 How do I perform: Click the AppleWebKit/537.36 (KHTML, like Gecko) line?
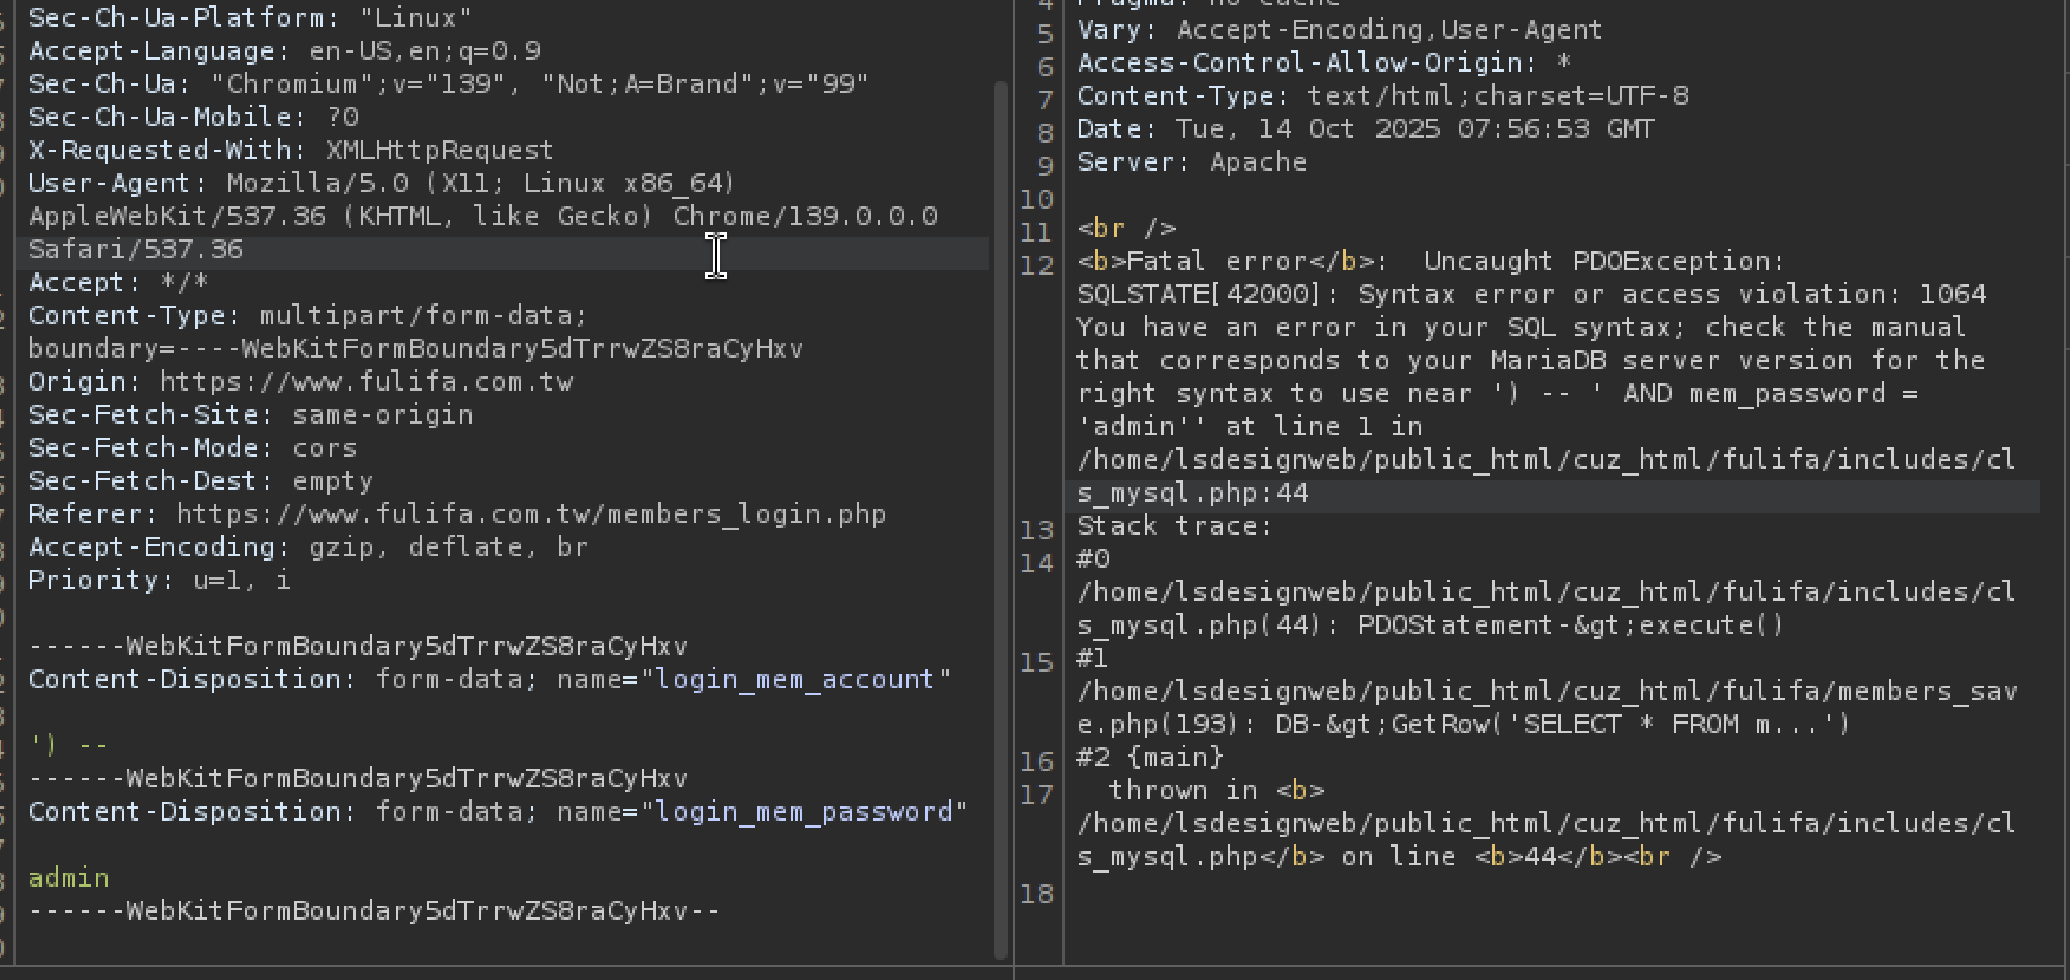[x=483, y=216]
